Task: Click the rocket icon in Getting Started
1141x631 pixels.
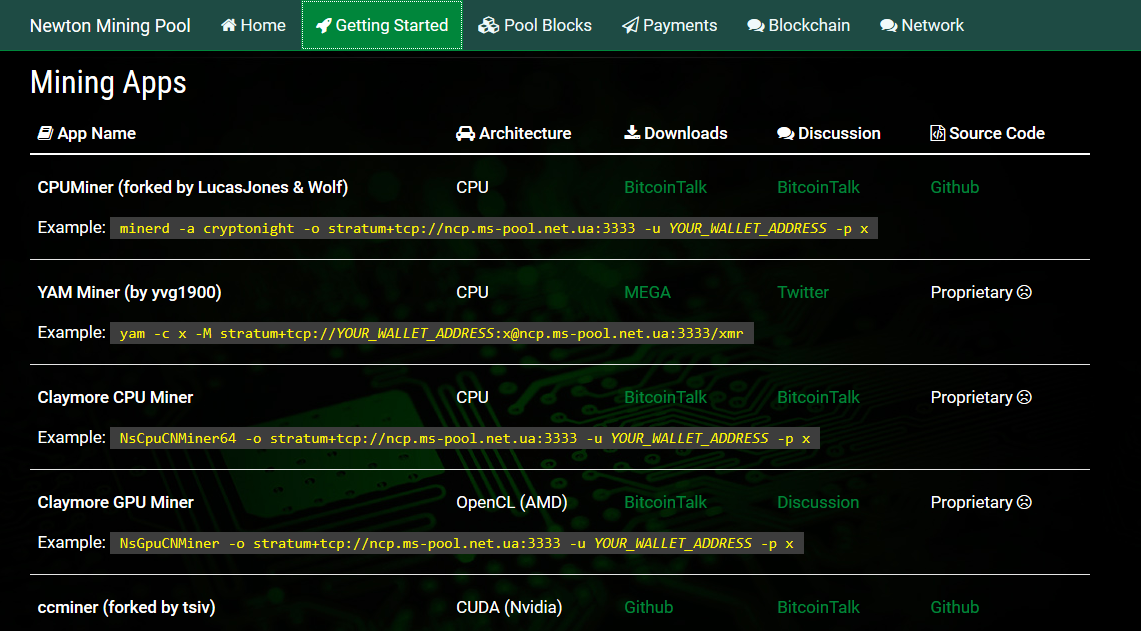Action: point(323,25)
